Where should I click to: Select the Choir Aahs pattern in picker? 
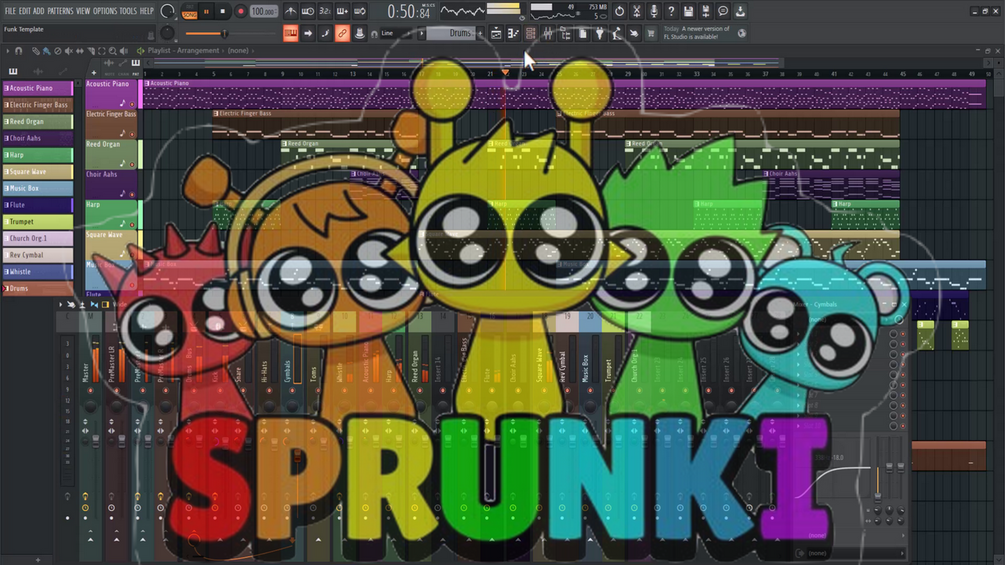38,138
